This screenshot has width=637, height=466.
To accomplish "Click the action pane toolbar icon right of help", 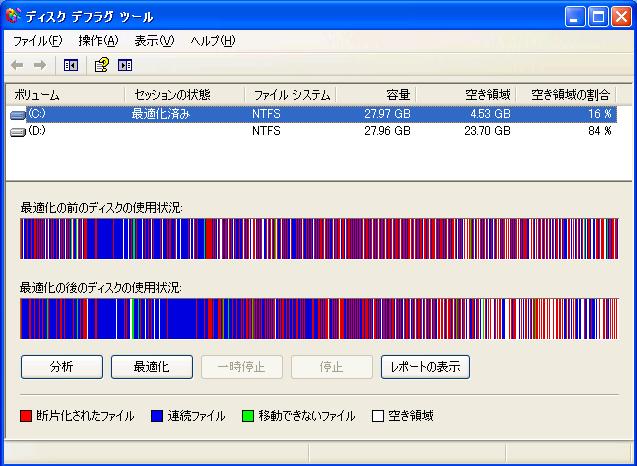I will pos(125,65).
